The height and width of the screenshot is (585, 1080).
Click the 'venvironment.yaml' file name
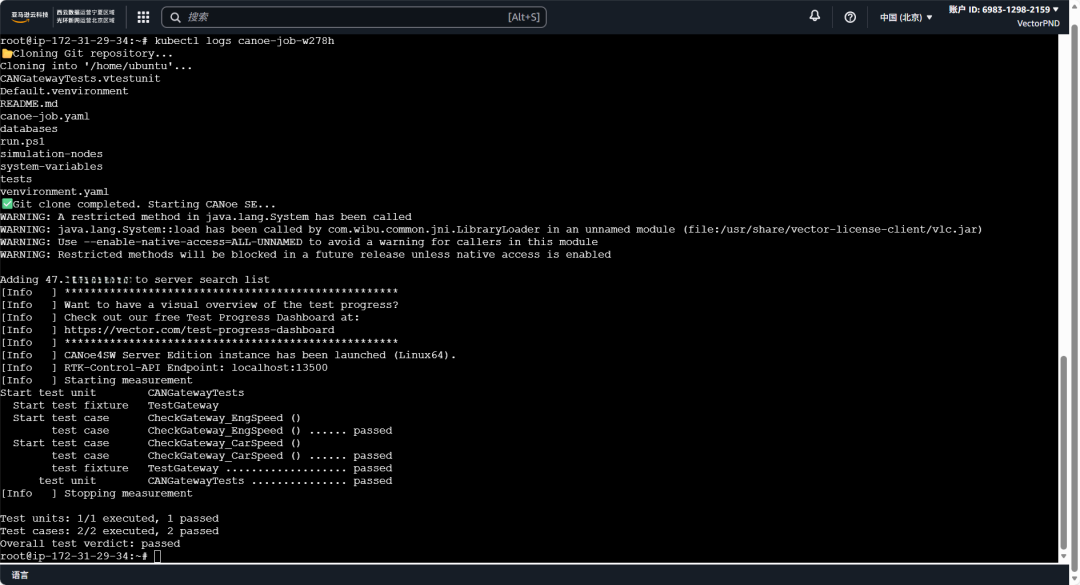click(54, 192)
